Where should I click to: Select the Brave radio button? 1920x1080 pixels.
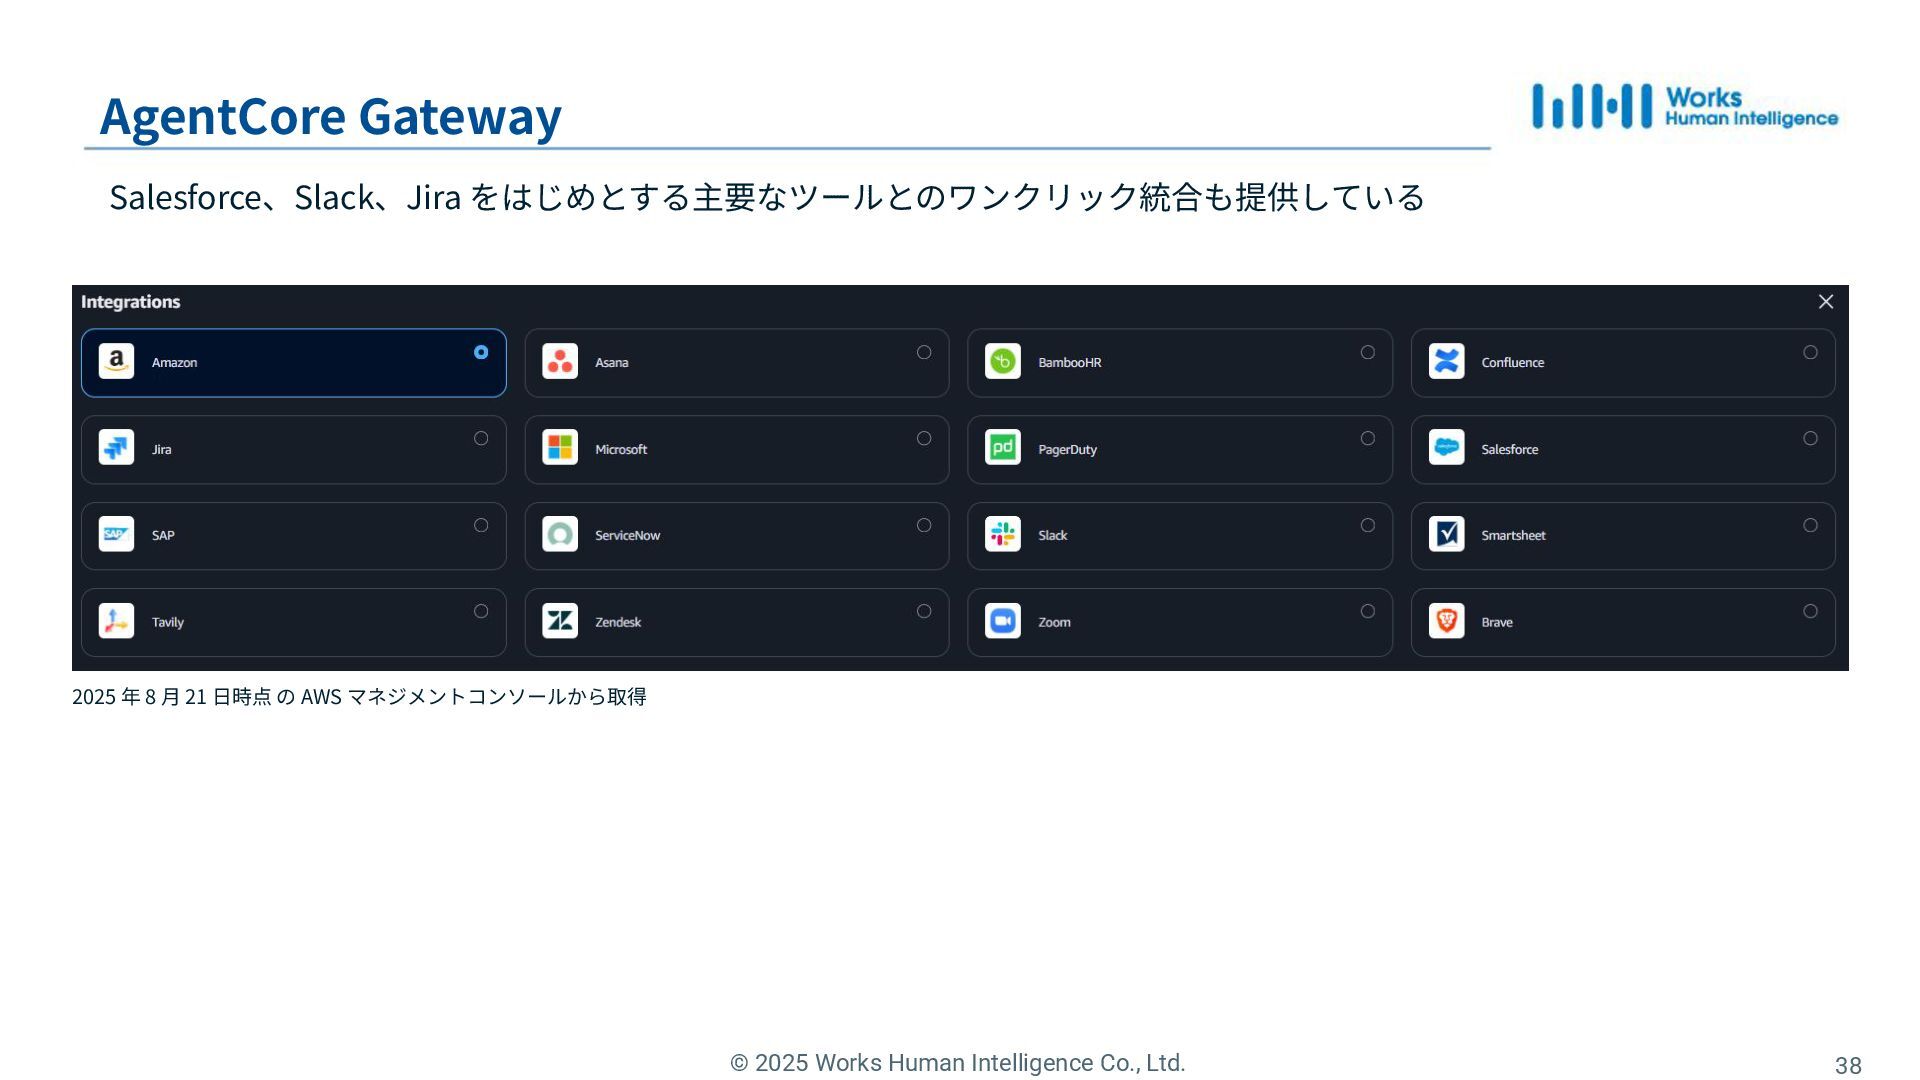[1810, 611]
